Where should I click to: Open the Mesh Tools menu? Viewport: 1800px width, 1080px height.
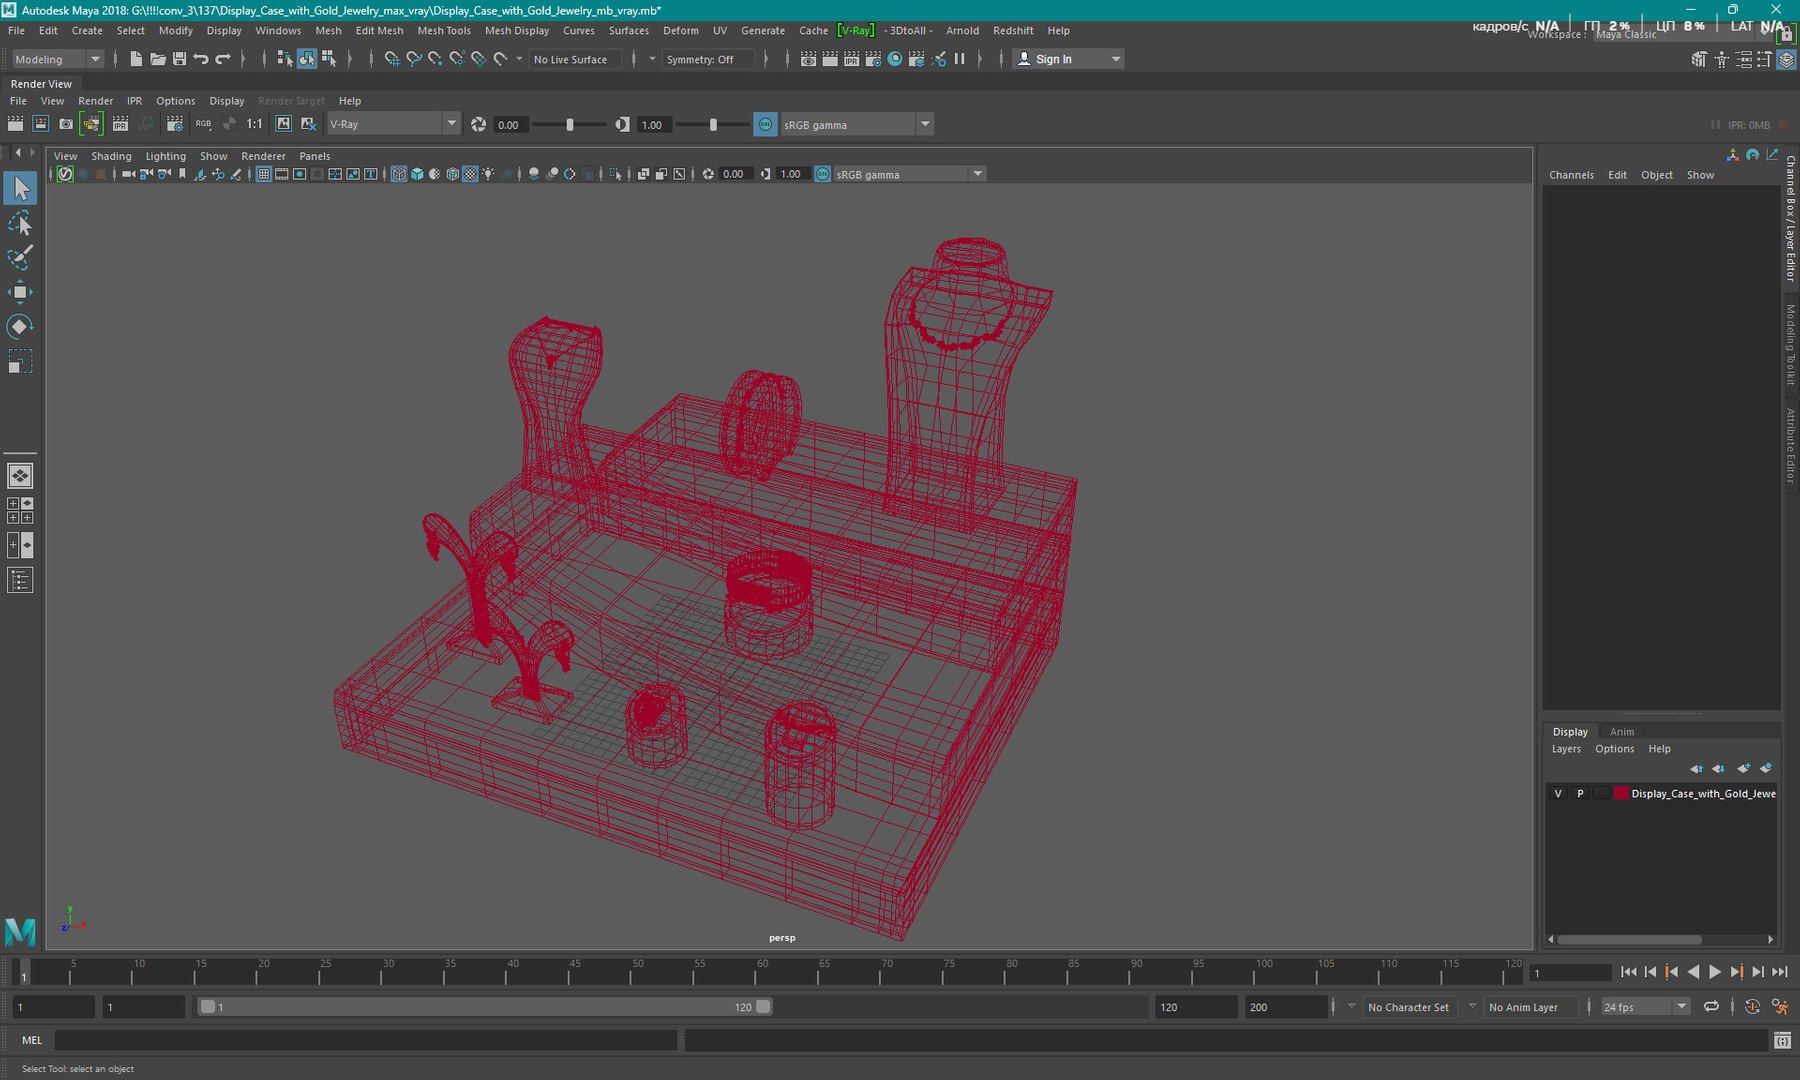pyautogui.click(x=443, y=31)
